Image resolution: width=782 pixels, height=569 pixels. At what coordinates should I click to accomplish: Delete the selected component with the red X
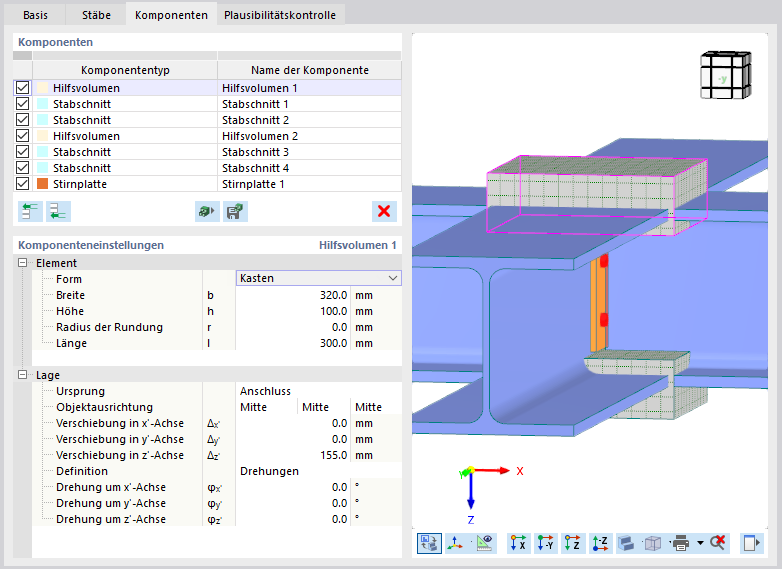[384, 211]
